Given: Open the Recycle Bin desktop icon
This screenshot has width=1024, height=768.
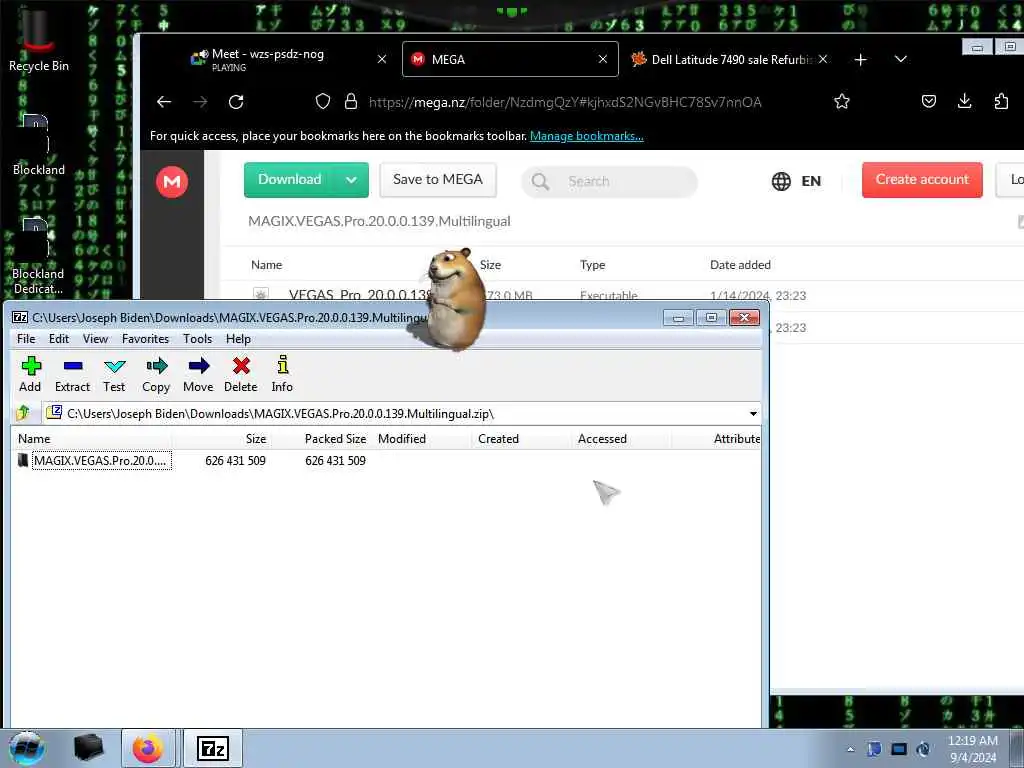Looking at the screenshot, I should (x=39, y=40).
